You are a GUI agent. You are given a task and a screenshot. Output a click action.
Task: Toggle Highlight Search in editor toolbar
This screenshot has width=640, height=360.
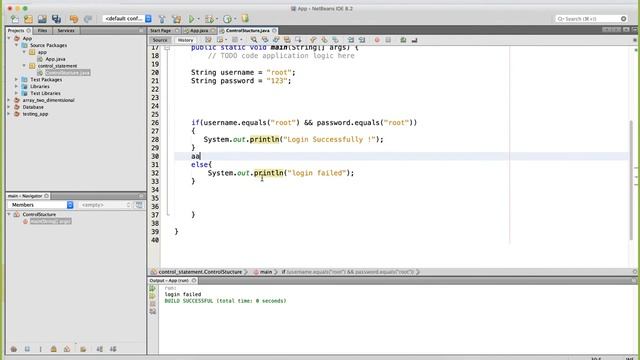click(287, 40)
